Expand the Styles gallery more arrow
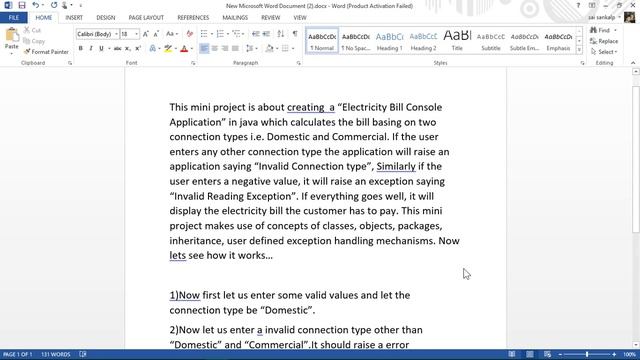Screen dimensions: 640x360 (579, 50)
